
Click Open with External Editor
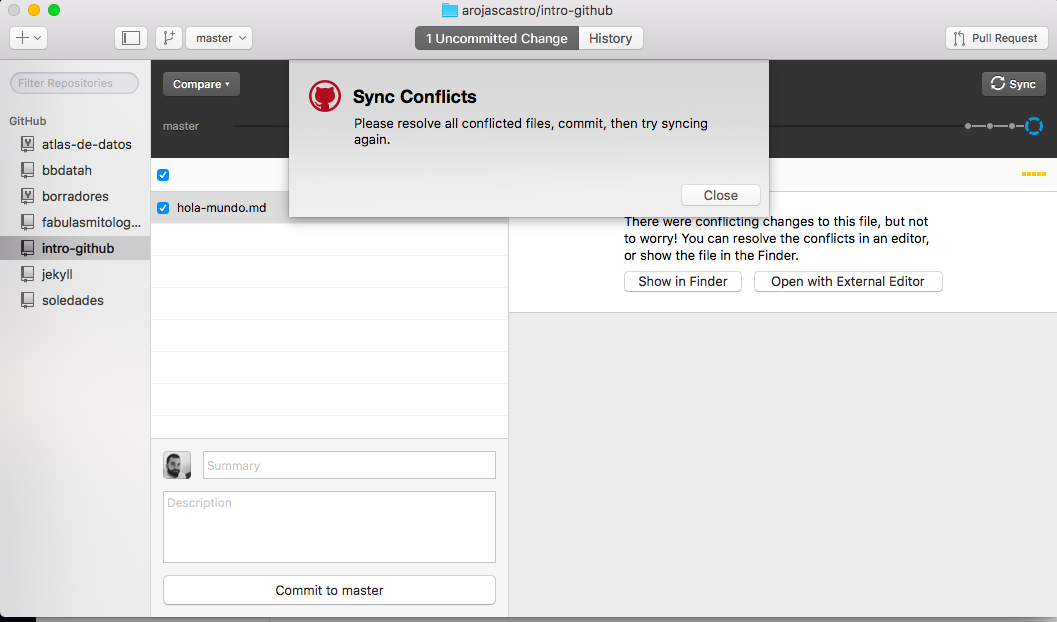[x=848, y=281]
